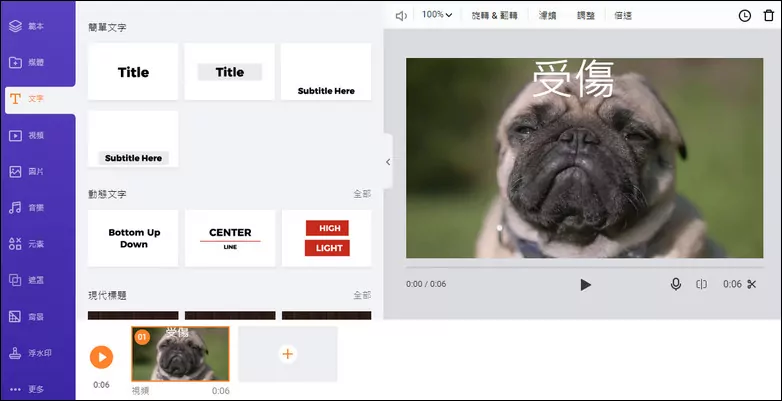Delete selection with the trash icon
Image resolution: width=782 pixels, height=401 pixels.
[x=769, y=15]
